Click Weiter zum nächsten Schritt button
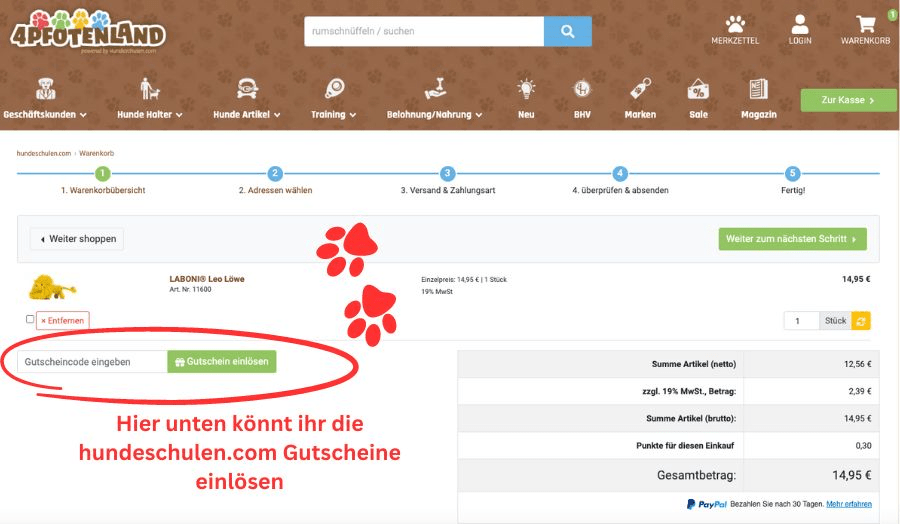900x524 pixels. point(792,239)
